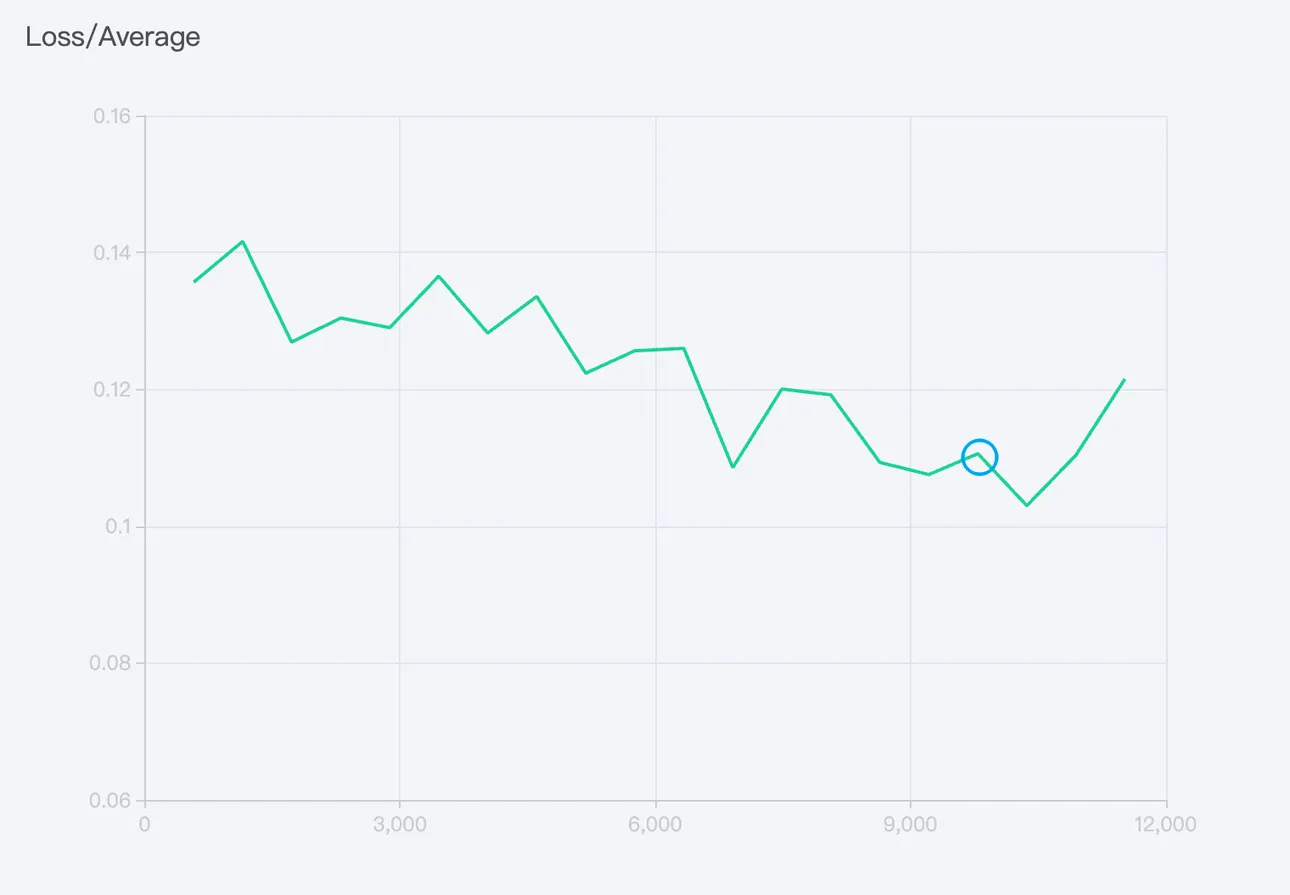This screenshot has width=1290, height=895.
Task: Click the 12,000 x-axis label
Action: click(1166, 825)
